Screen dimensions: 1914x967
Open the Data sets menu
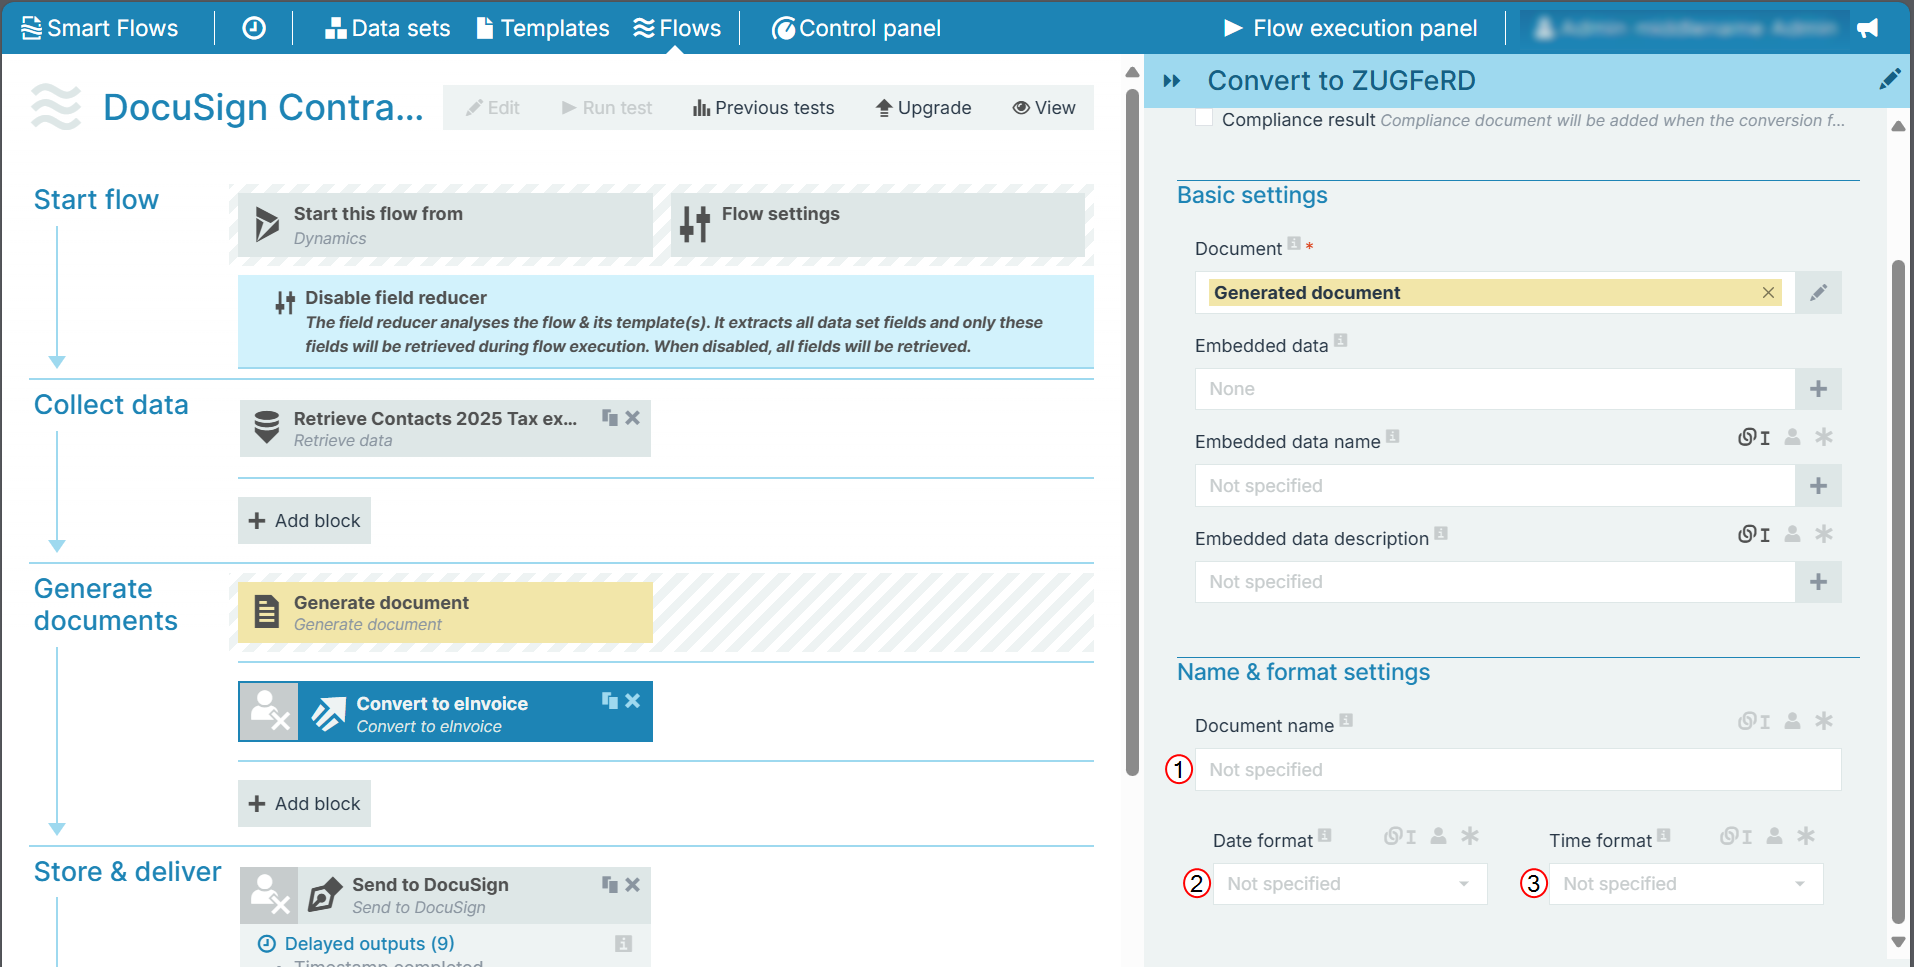point(387,28)
